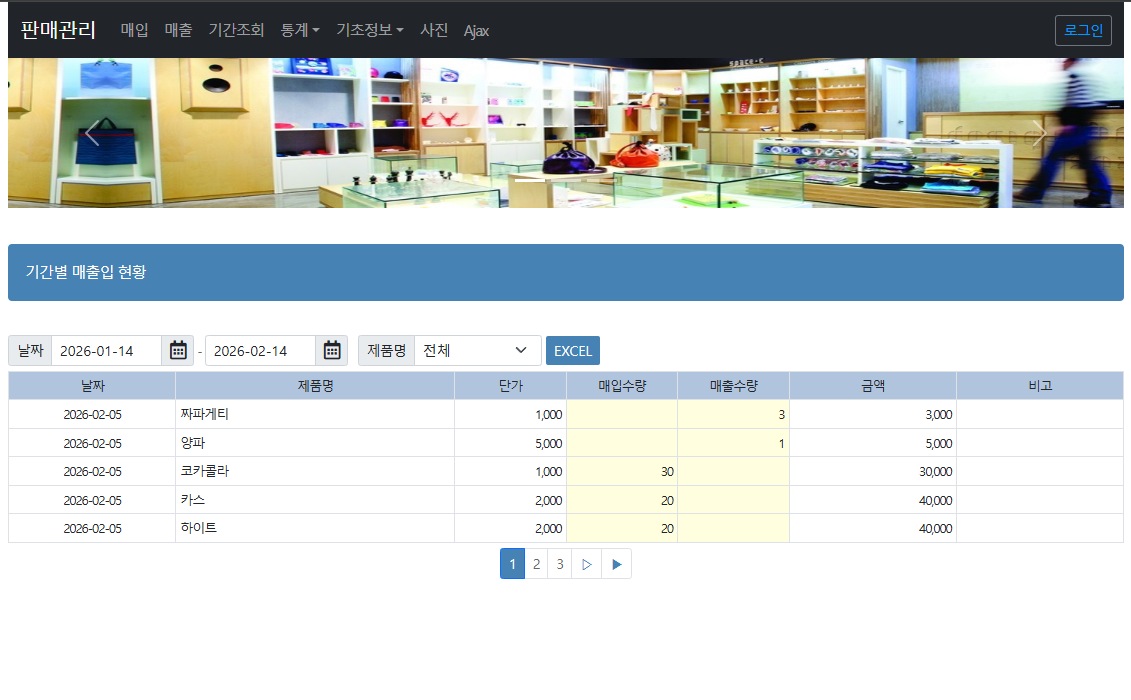
Task: Advance to the next carousel slide
Action: [x=1039, y=133]
